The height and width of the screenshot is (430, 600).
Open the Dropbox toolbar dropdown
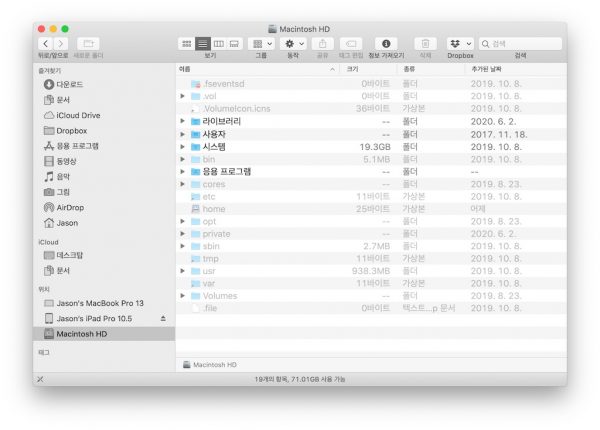coord(461,44)
